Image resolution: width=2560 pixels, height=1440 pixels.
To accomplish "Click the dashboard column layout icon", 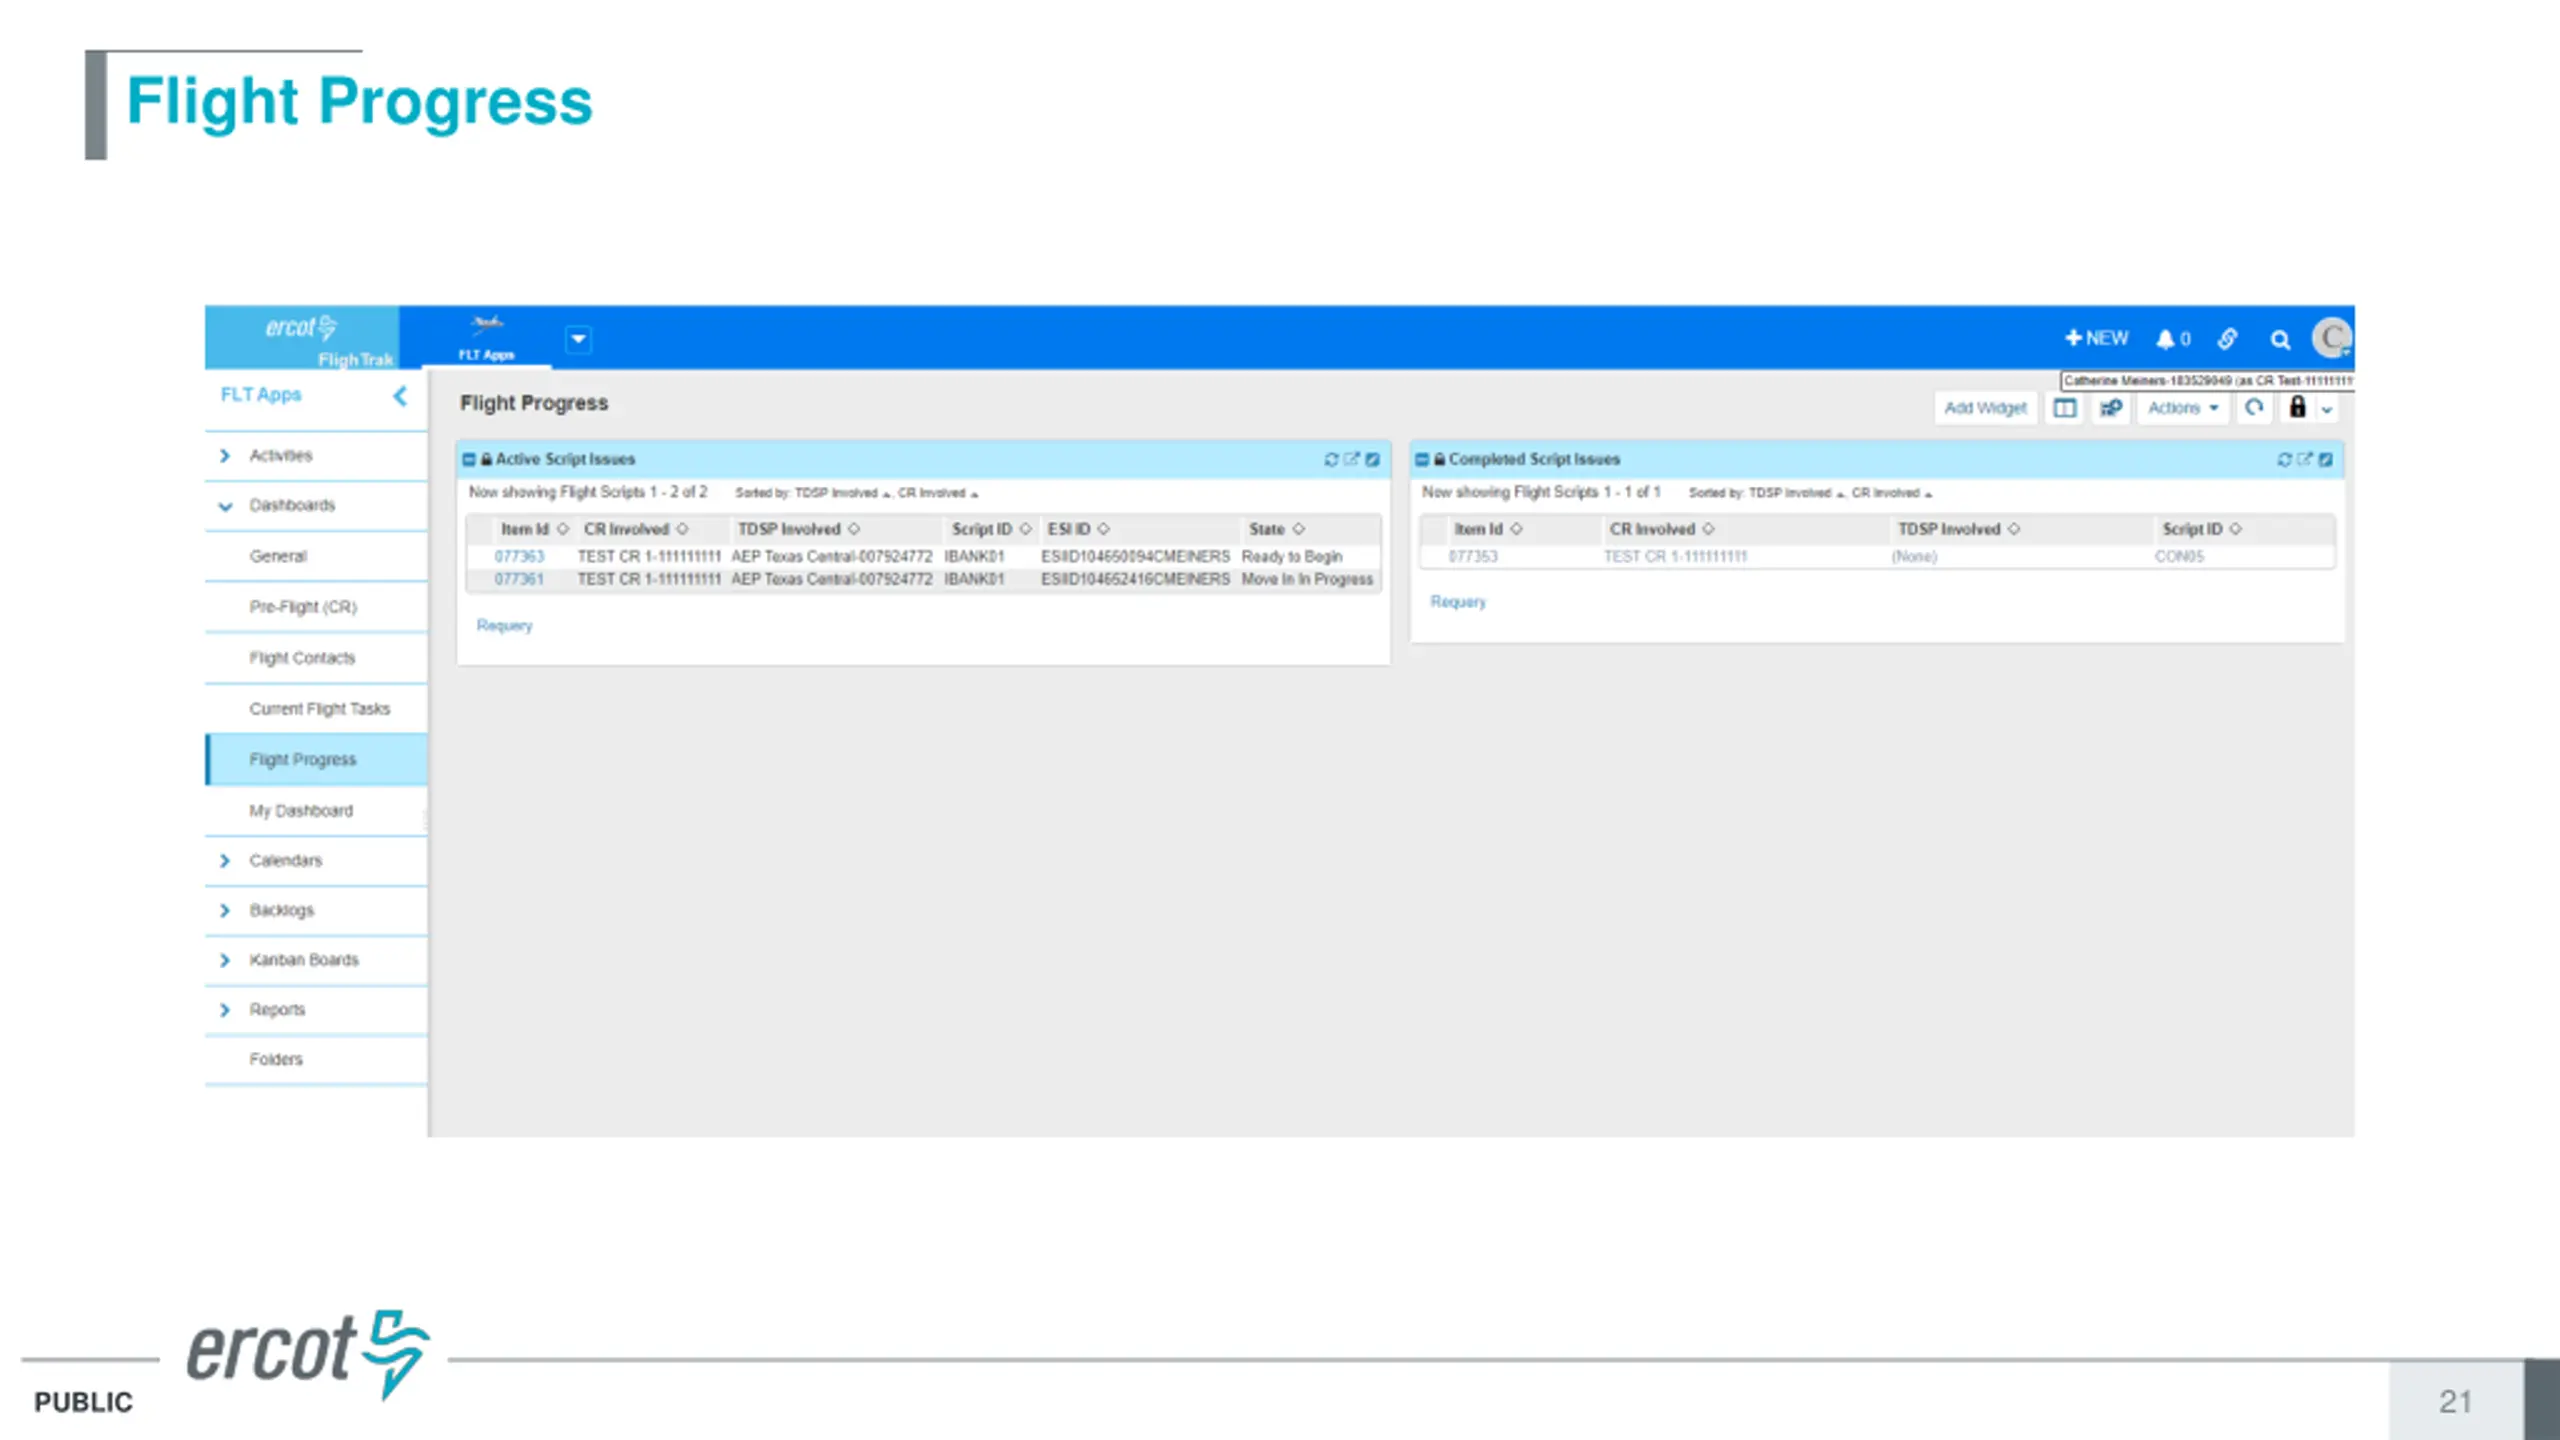I will click(x=2065, y=408).
